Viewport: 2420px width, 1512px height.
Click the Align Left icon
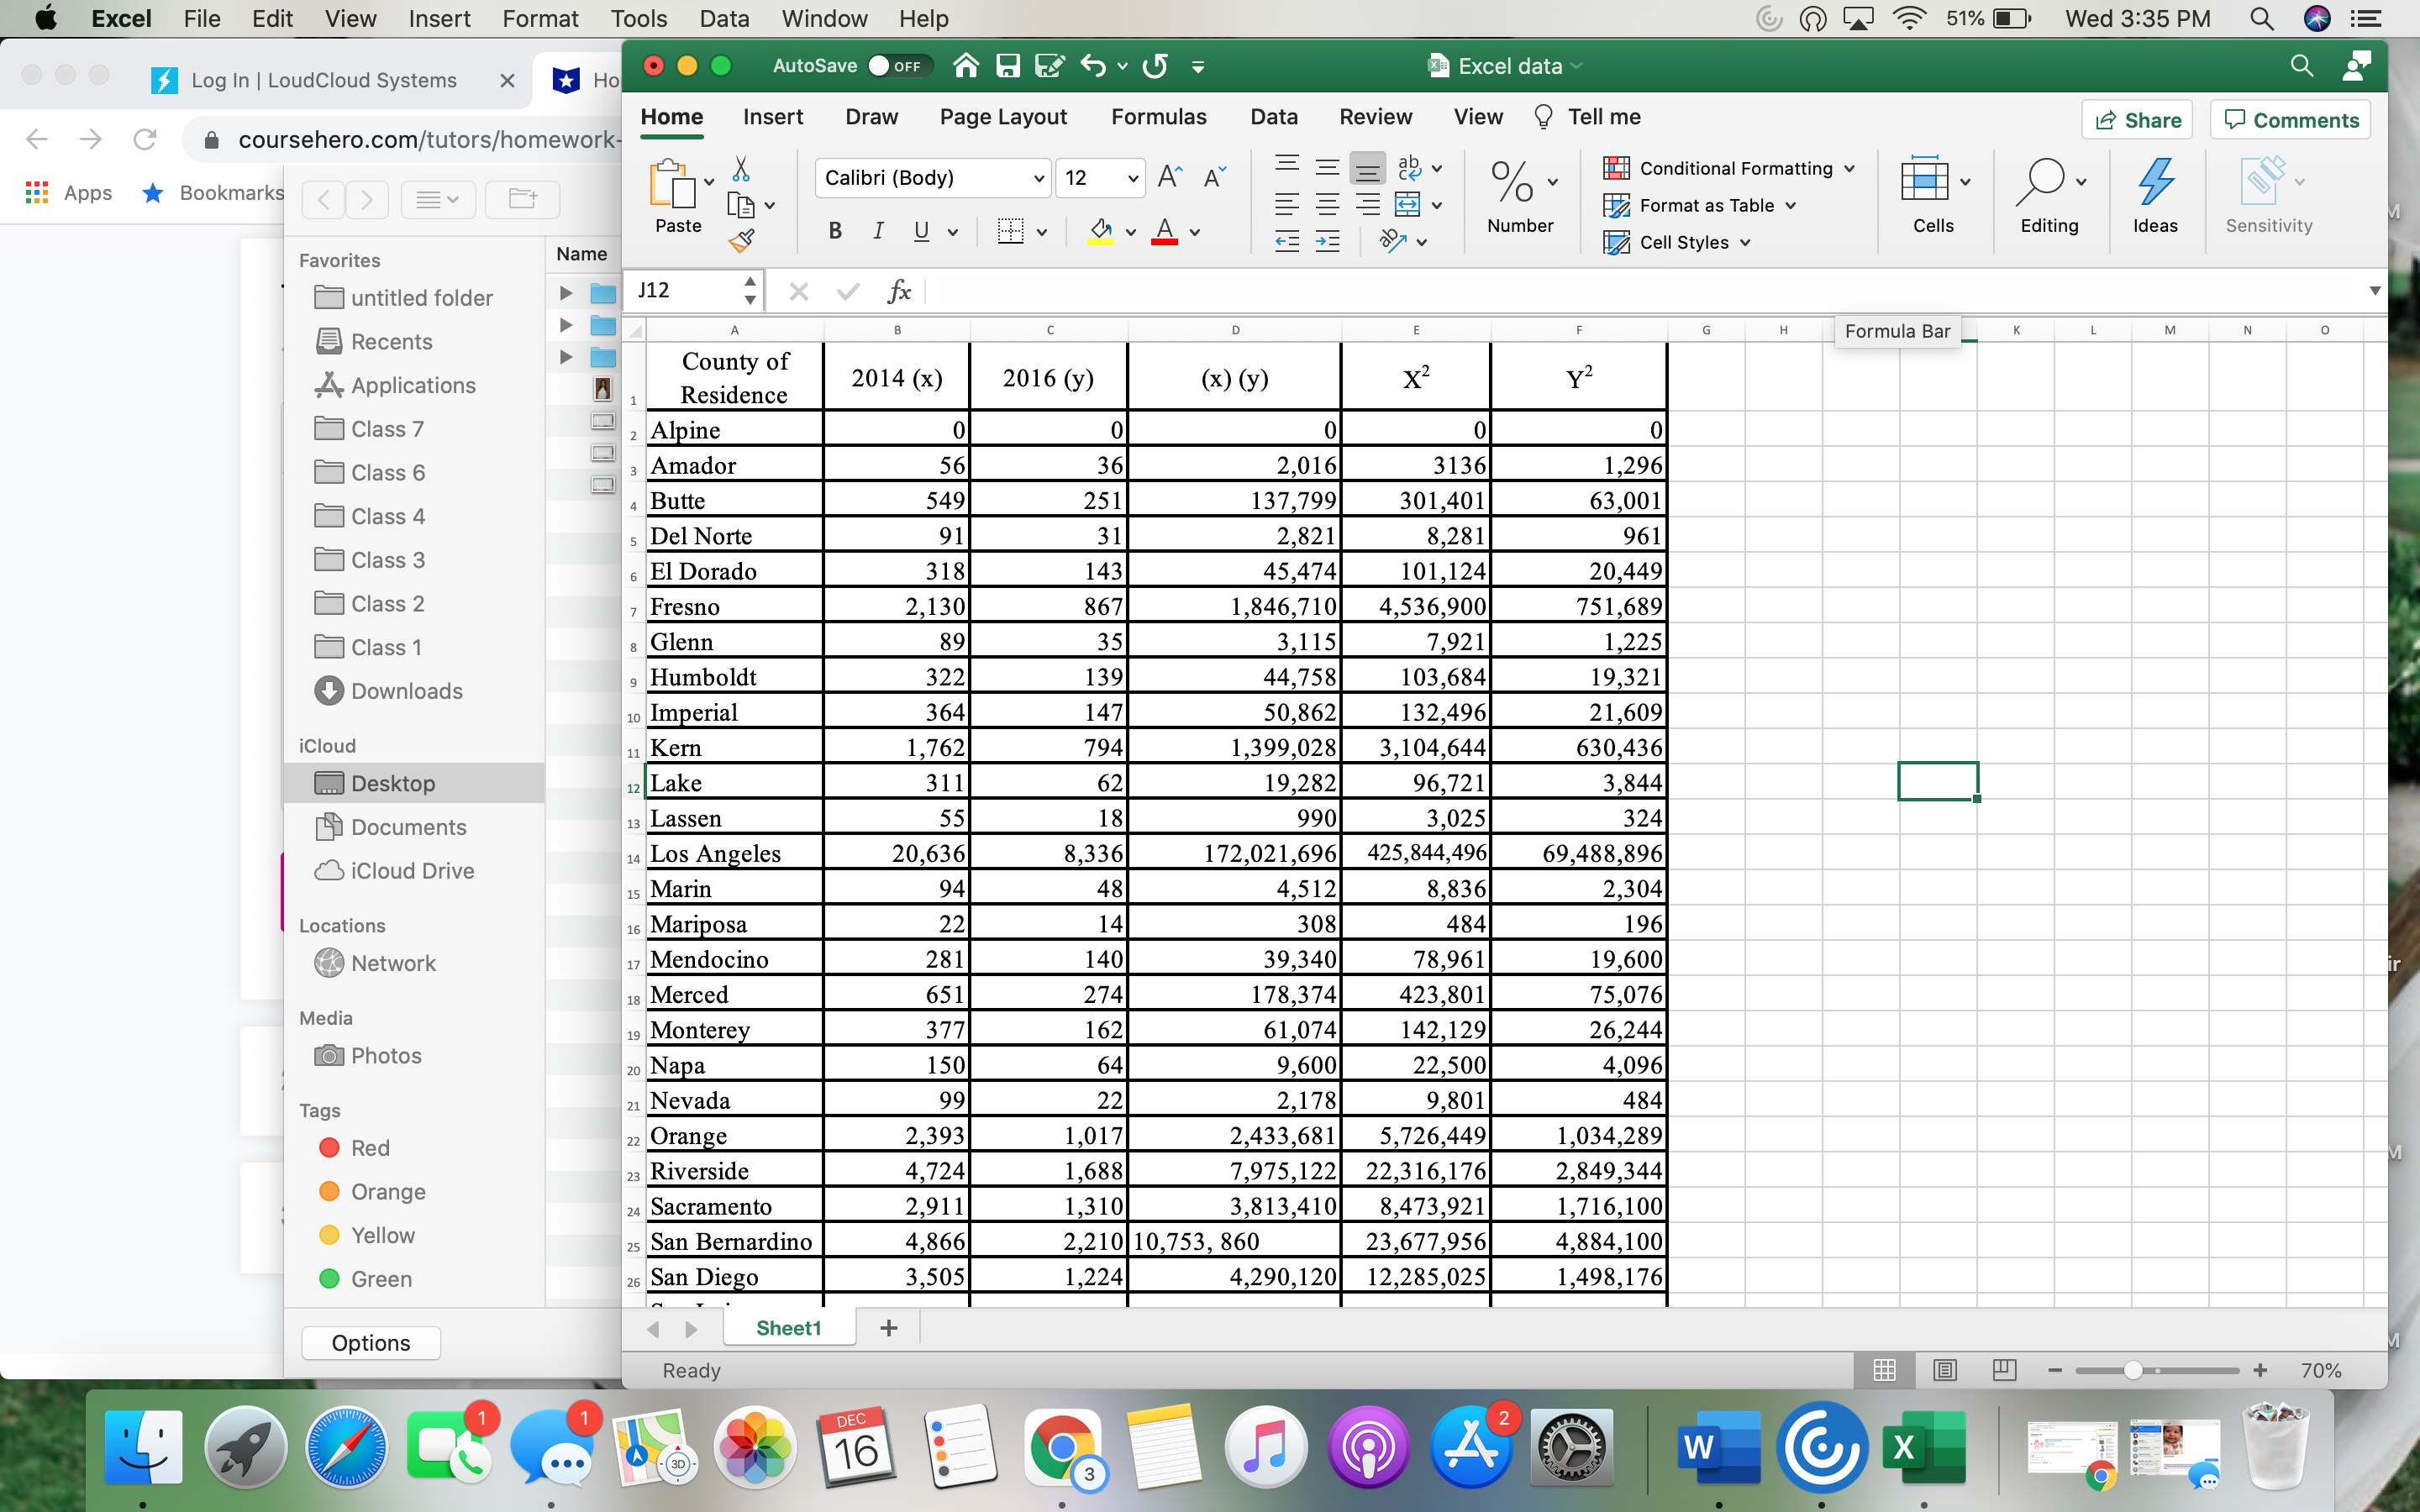pyautogui.click(x=1287, y=205)
